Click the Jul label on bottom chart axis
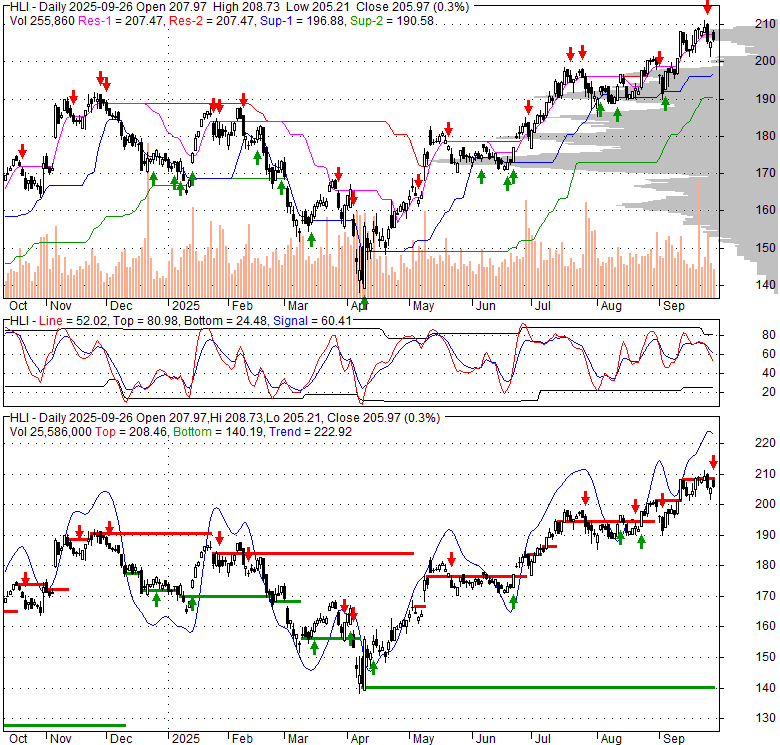The height and width of the screenshot is (745, 780). [x=542, y=739]
